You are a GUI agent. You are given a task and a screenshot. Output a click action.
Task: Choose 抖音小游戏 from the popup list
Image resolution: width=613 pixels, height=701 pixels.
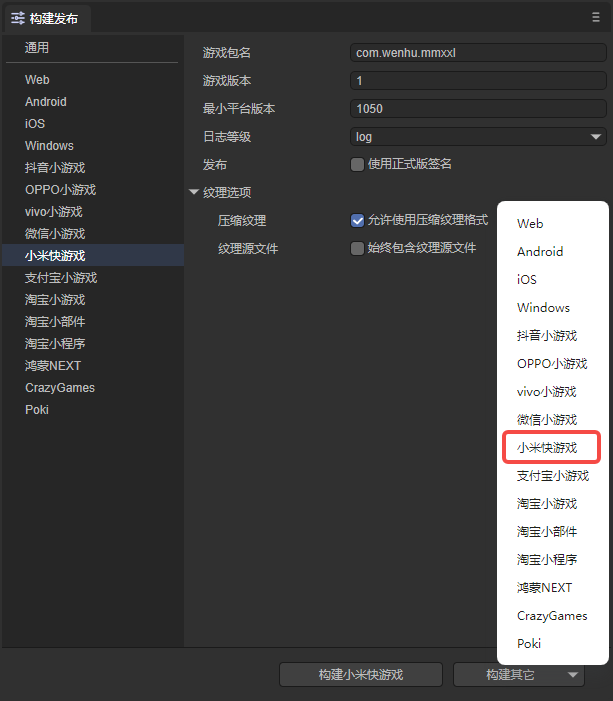coord(547,336)
